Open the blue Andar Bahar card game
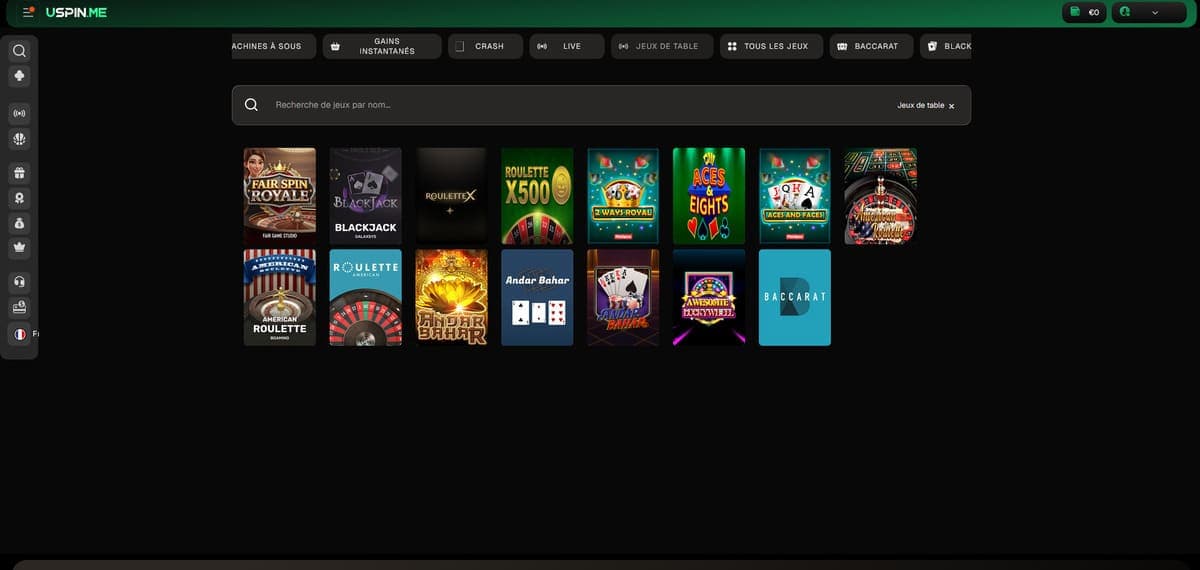The height and width of the screenshot is (570, 1200). point(538,297)
